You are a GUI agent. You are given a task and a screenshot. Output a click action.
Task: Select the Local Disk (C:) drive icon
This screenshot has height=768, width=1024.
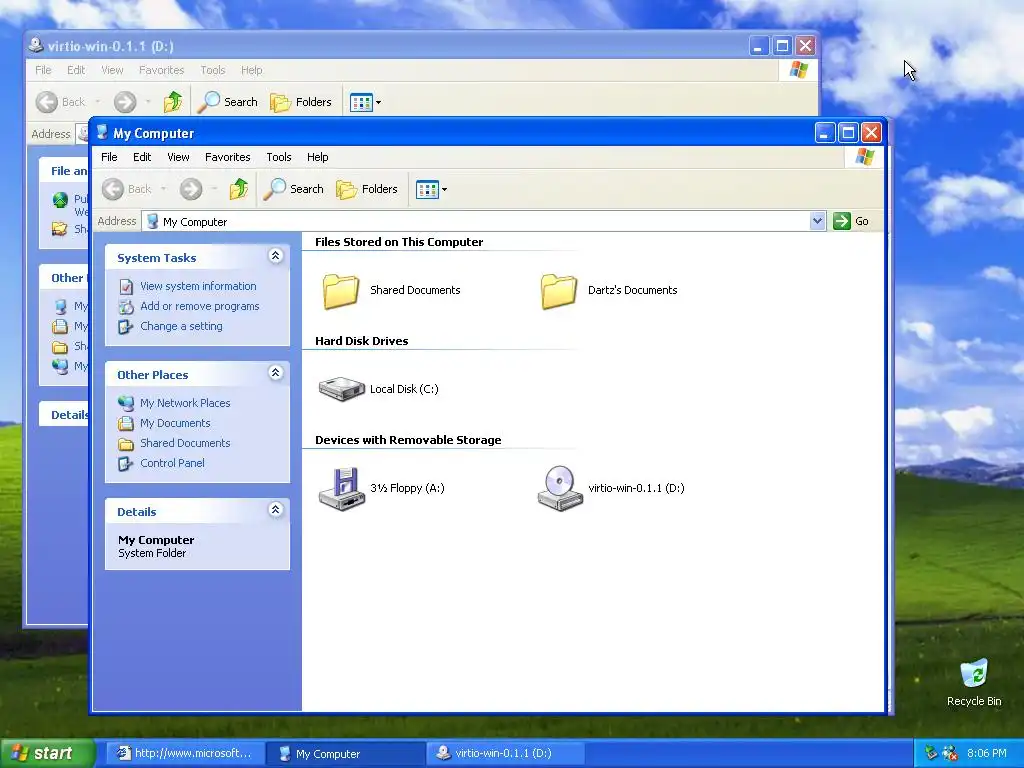342,389
